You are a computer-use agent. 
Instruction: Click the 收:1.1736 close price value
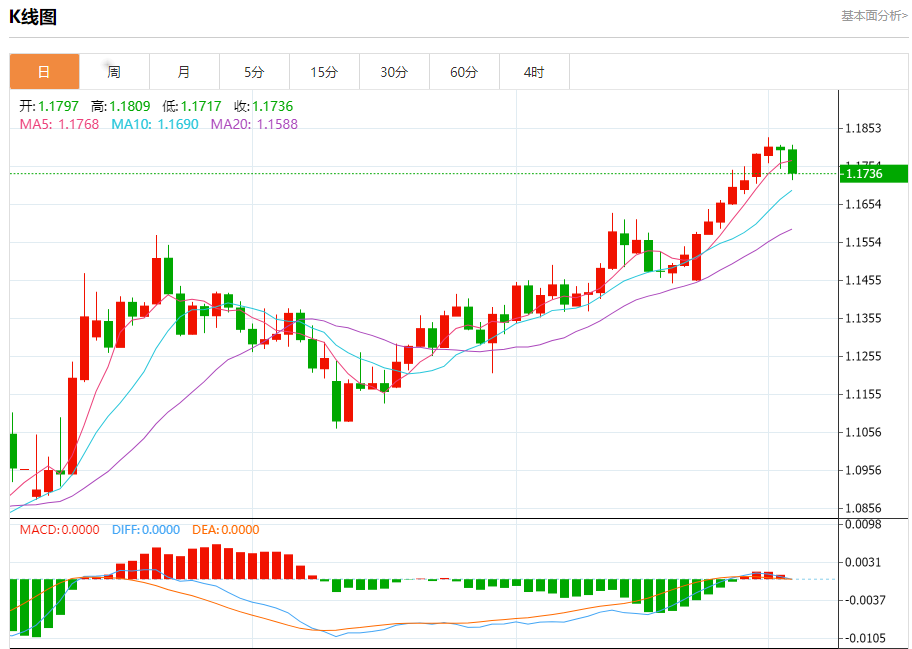click(263, 106)
